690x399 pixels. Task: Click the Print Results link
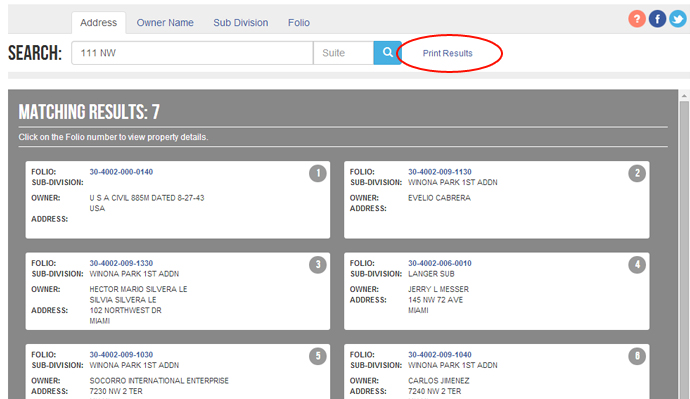tap(448, 53)
